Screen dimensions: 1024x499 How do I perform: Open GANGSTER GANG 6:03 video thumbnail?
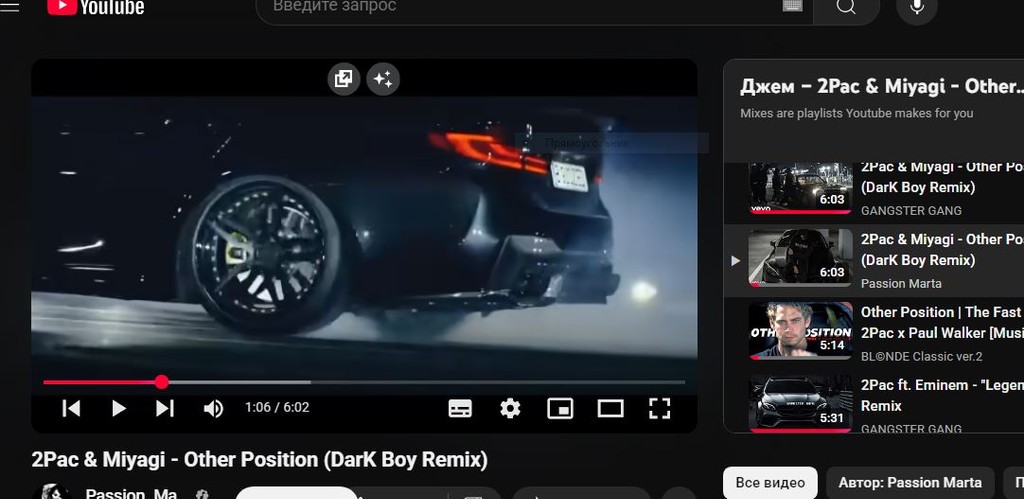(800, 188)
